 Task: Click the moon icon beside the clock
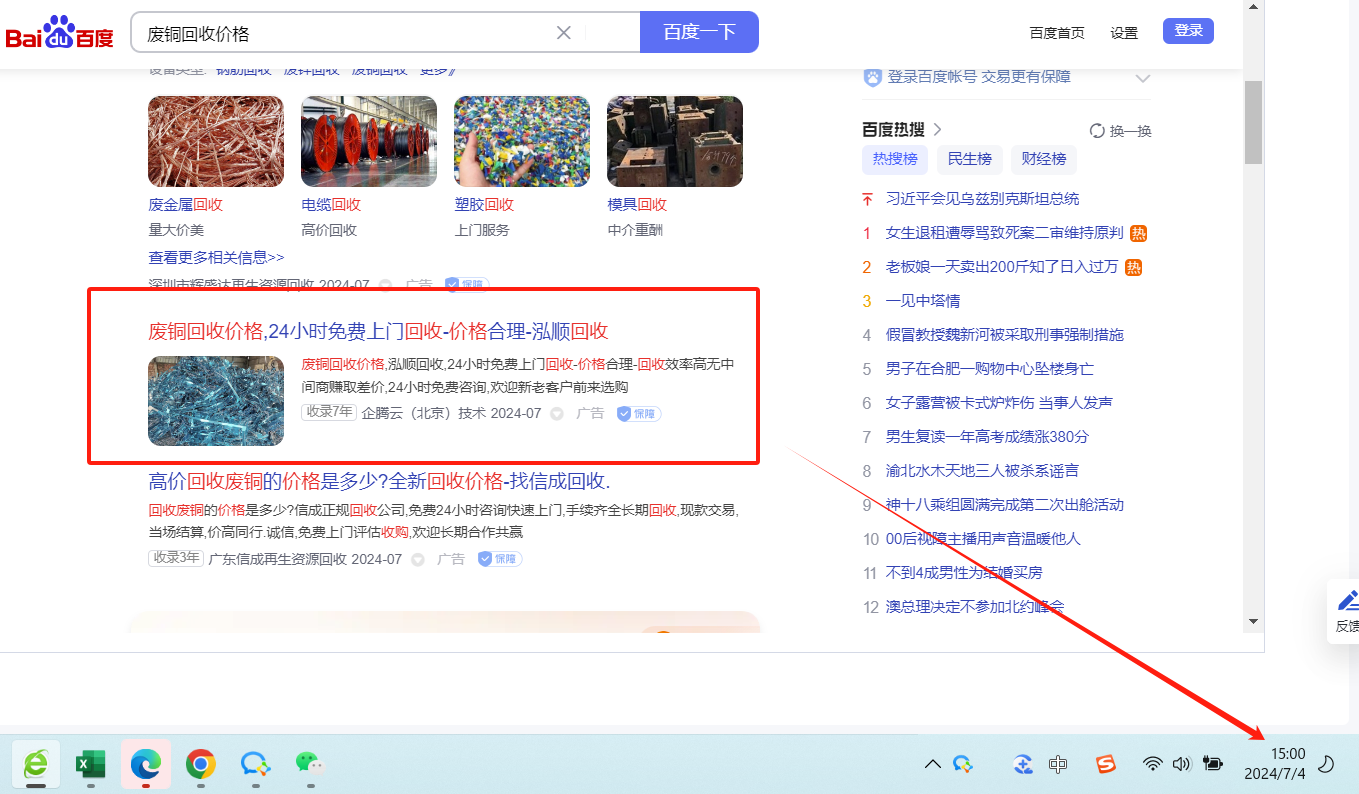(x=1326, y=765)
